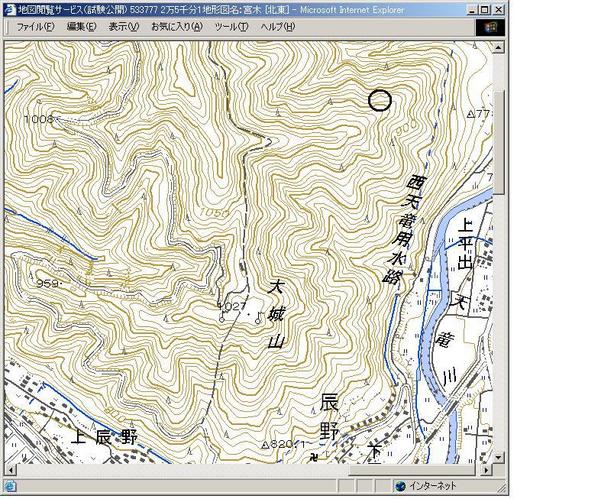Screen dimensions: 614x499
Task: Click the インターネット zone label
Action: coord(433,486)
